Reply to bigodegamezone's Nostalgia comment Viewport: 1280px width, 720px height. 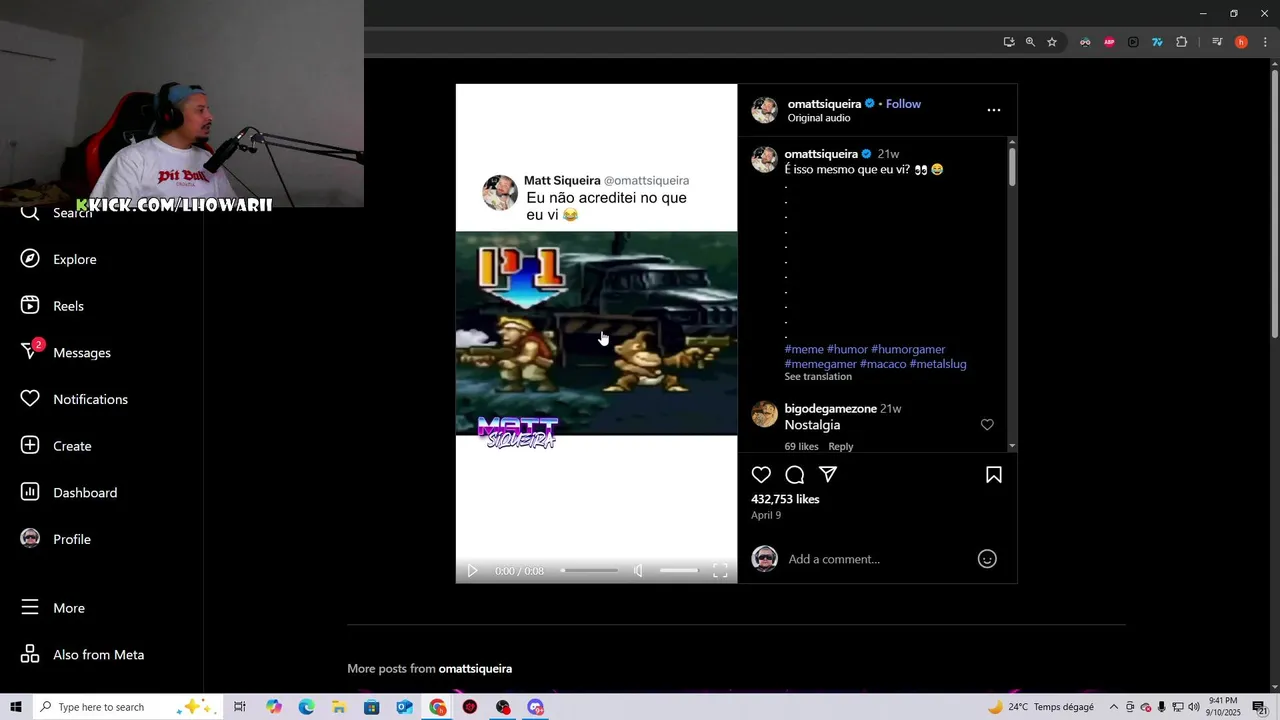(x=841, y=447)
